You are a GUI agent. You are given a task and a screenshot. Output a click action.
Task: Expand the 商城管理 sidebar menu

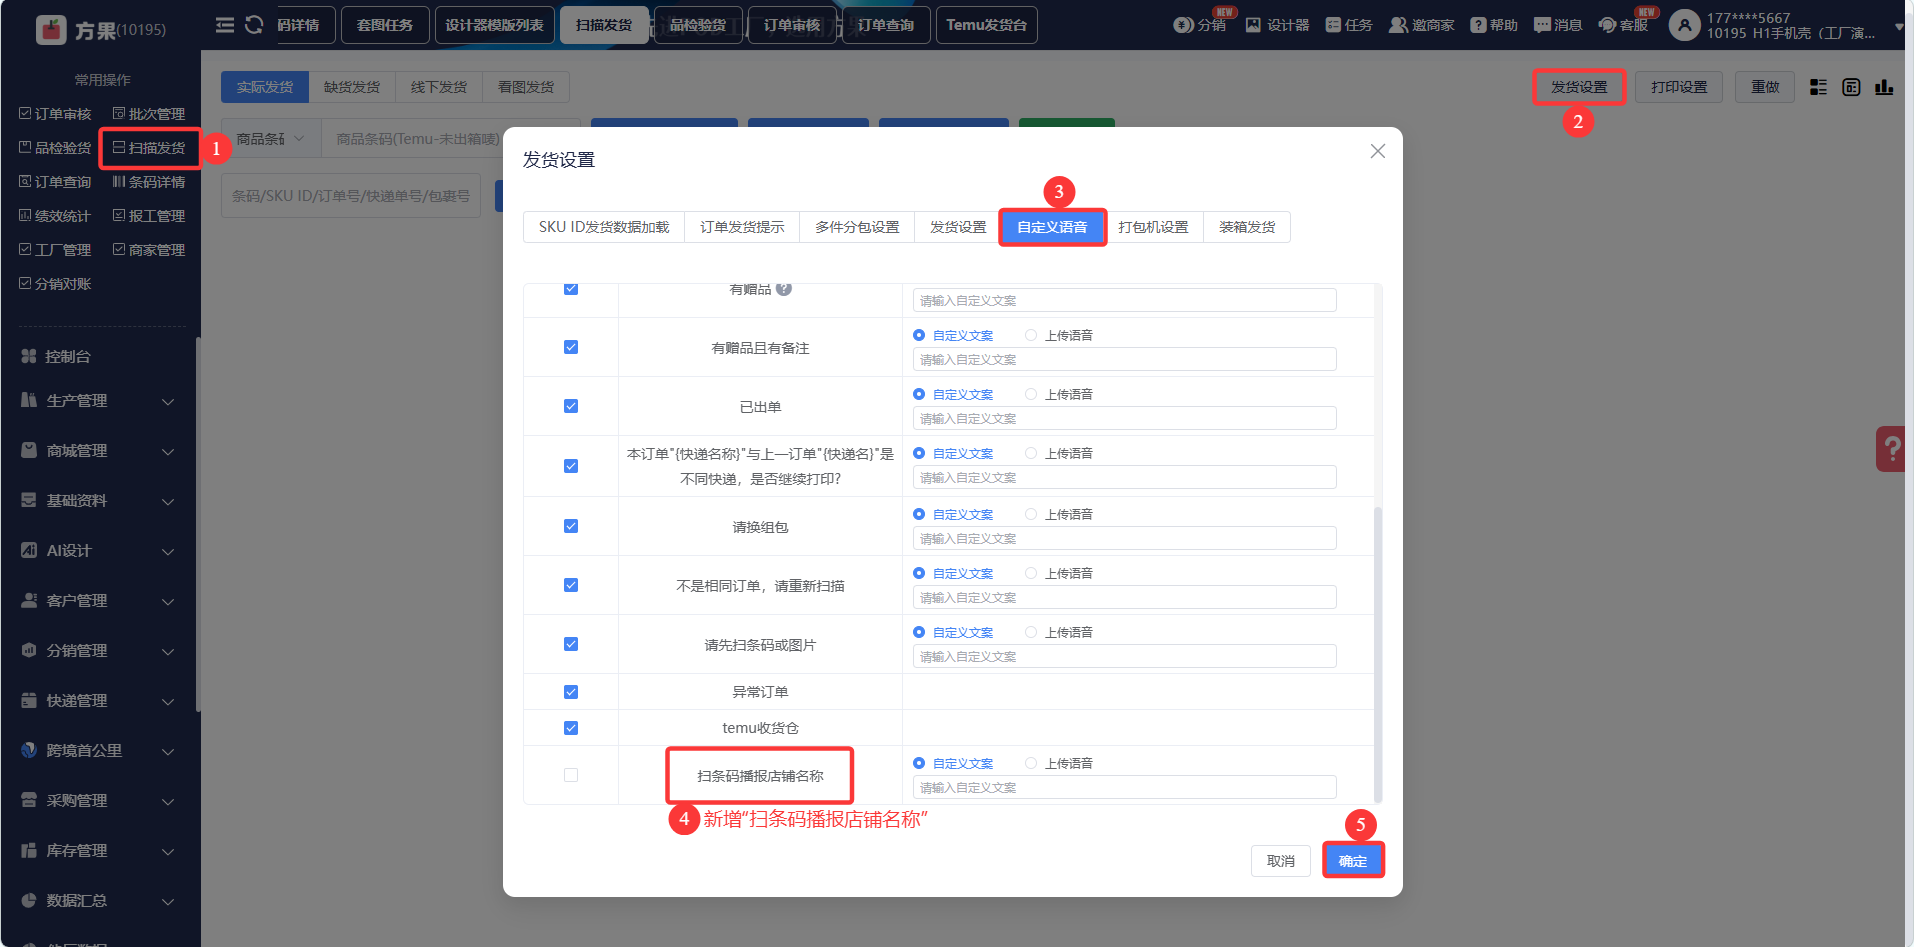(x=100, y=451)
